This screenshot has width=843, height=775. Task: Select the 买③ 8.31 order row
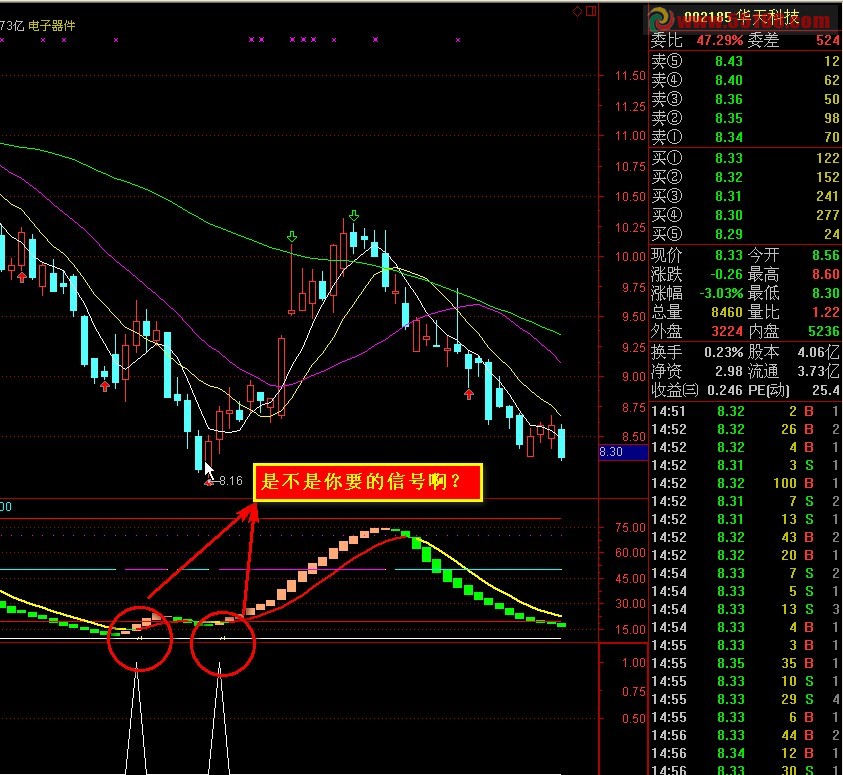pyautogui.click(x=745, y=196)
